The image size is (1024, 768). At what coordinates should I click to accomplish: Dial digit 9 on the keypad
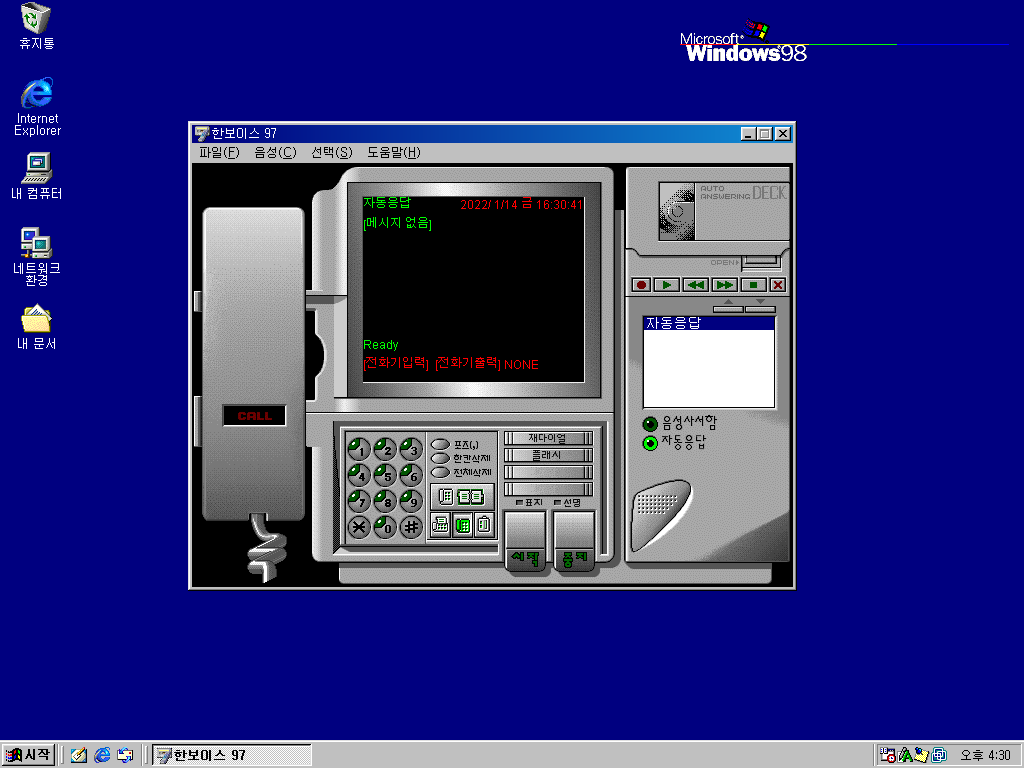coord(411,501)
